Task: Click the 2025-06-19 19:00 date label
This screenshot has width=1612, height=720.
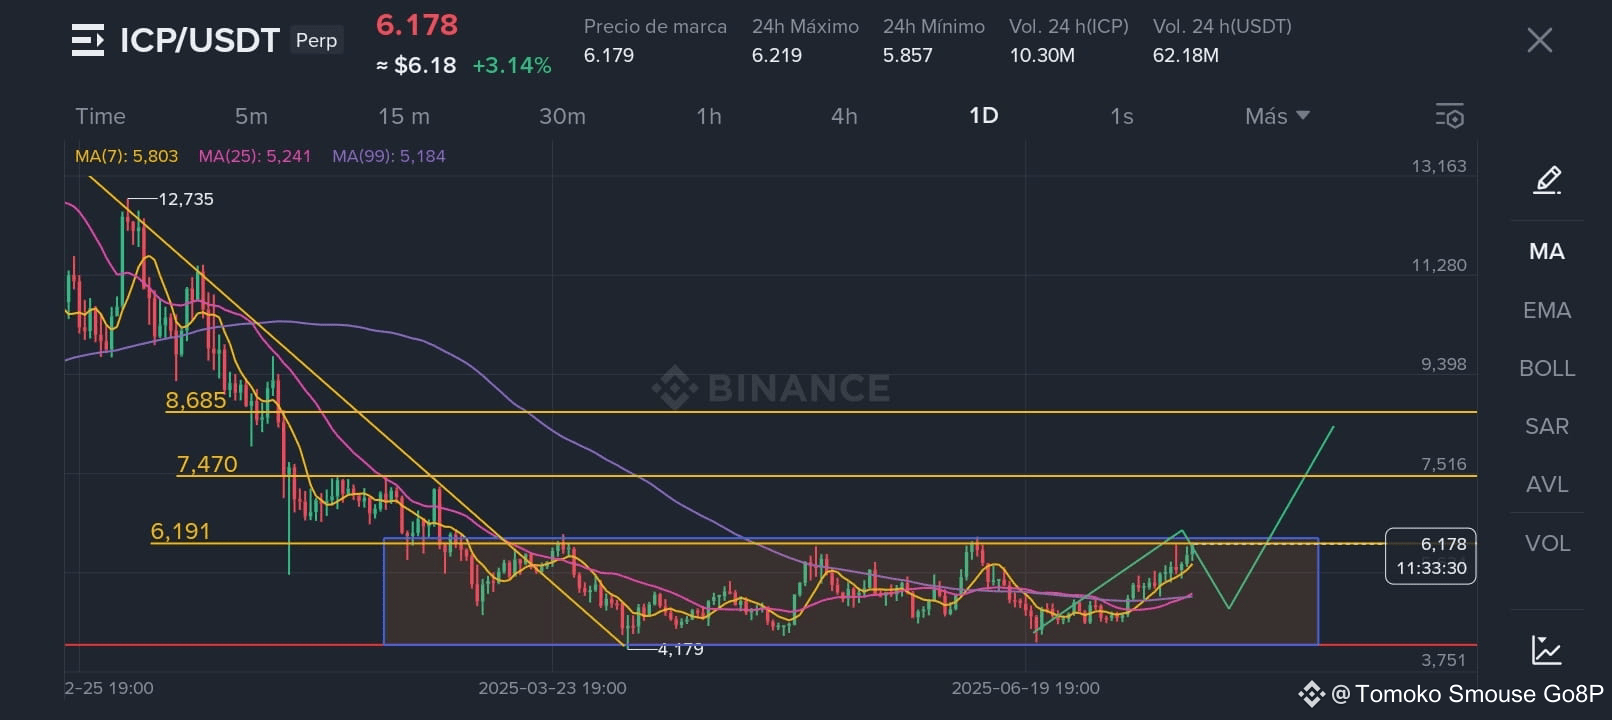Action: tap(1026, 688)
